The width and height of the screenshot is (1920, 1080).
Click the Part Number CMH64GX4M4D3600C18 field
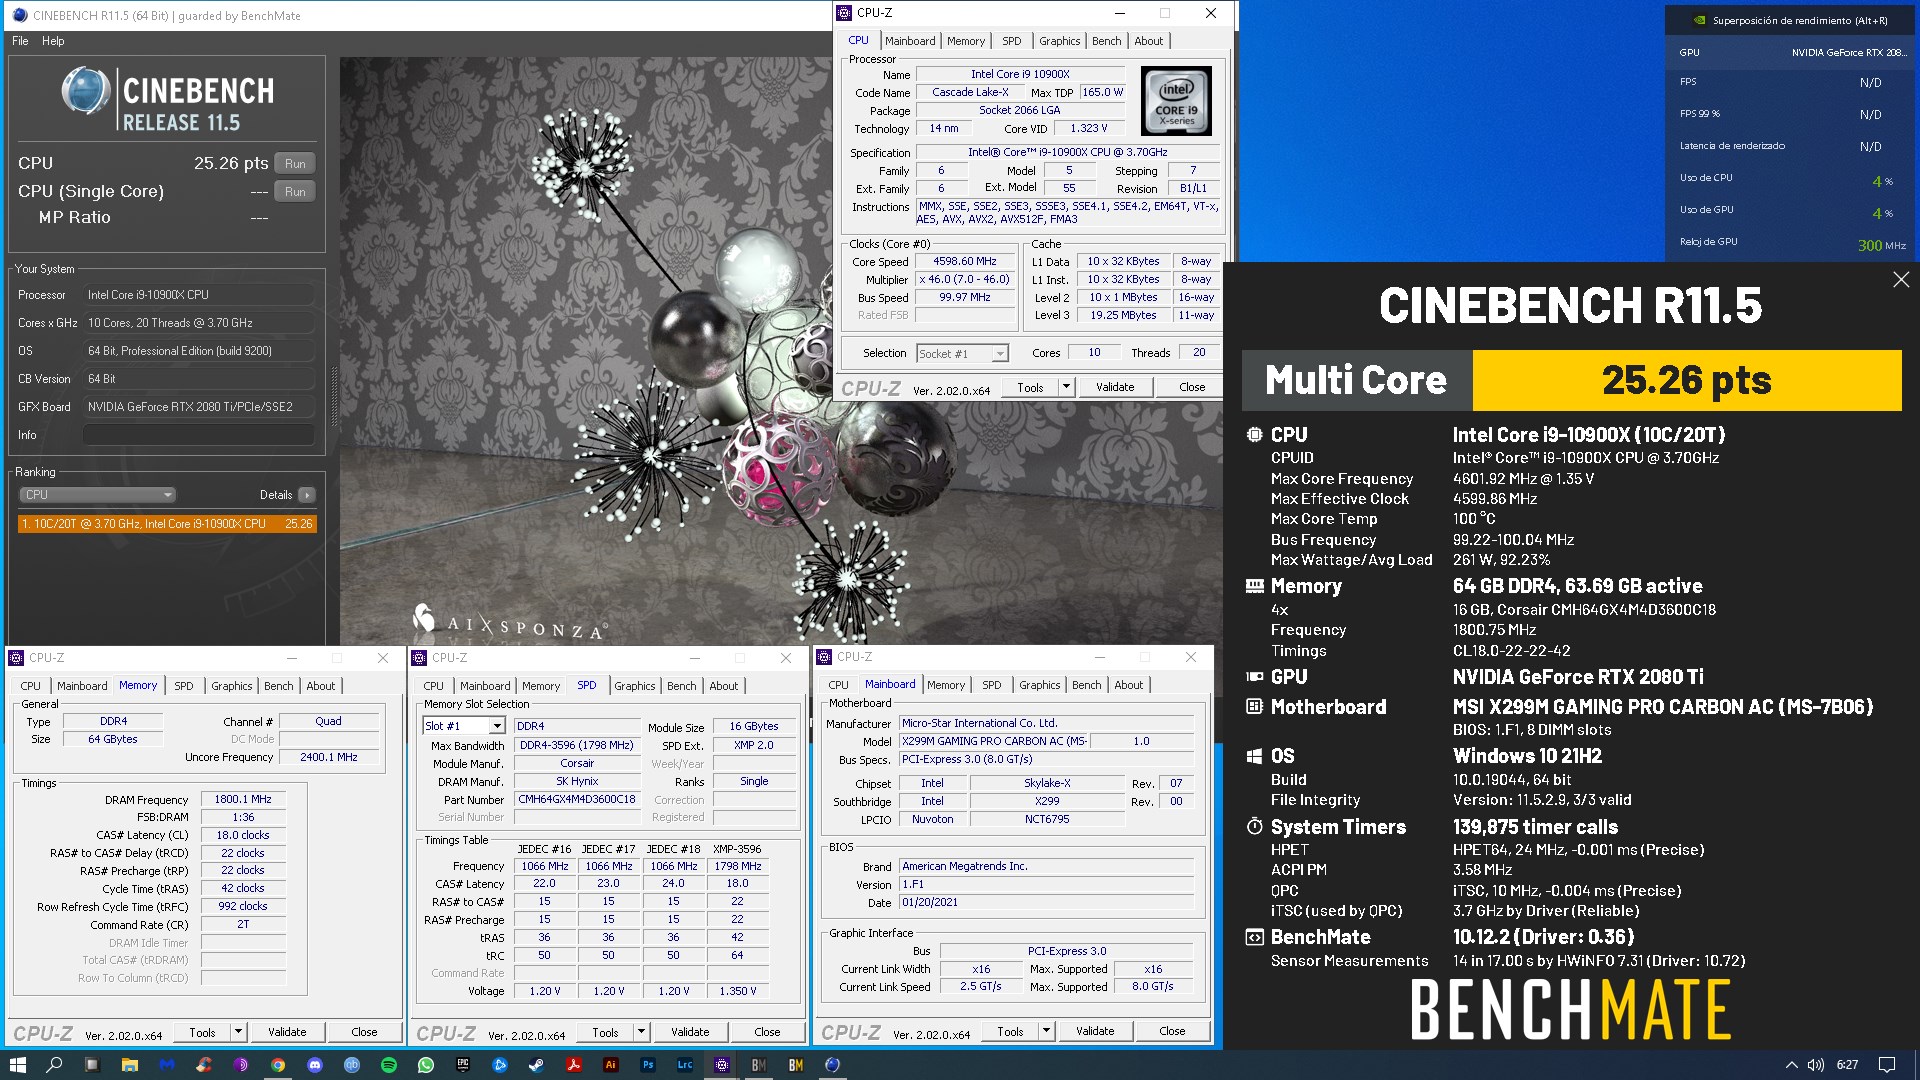pyautogui.click(x=577, y=800)
